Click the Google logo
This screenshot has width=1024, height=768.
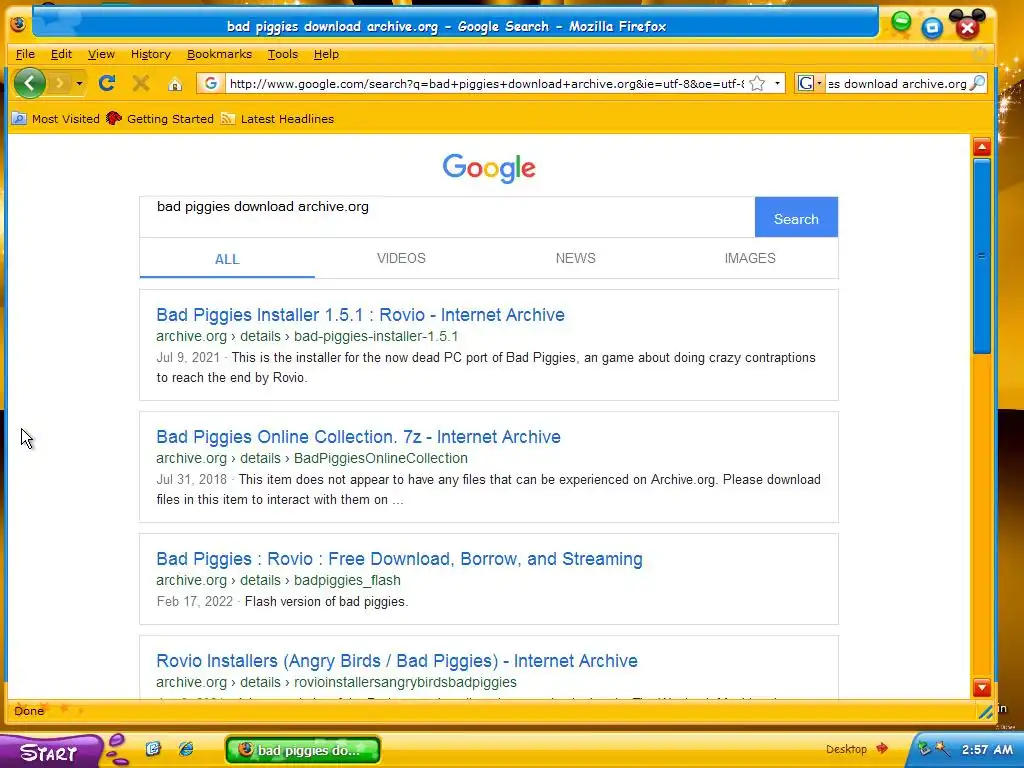[489, 168]
